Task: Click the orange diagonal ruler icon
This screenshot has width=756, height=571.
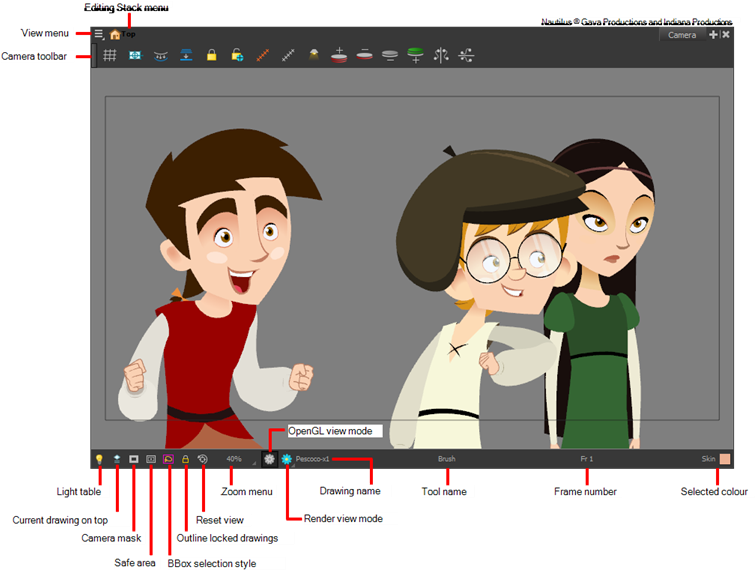Action: 263,56
